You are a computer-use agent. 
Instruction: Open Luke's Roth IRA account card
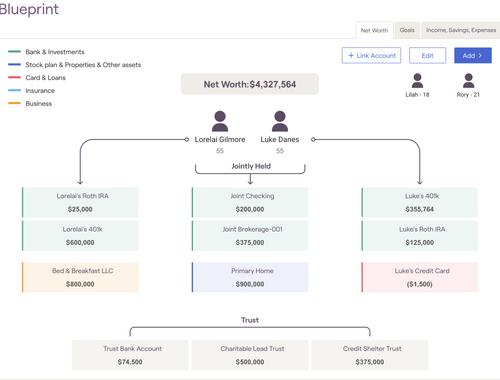420,236
